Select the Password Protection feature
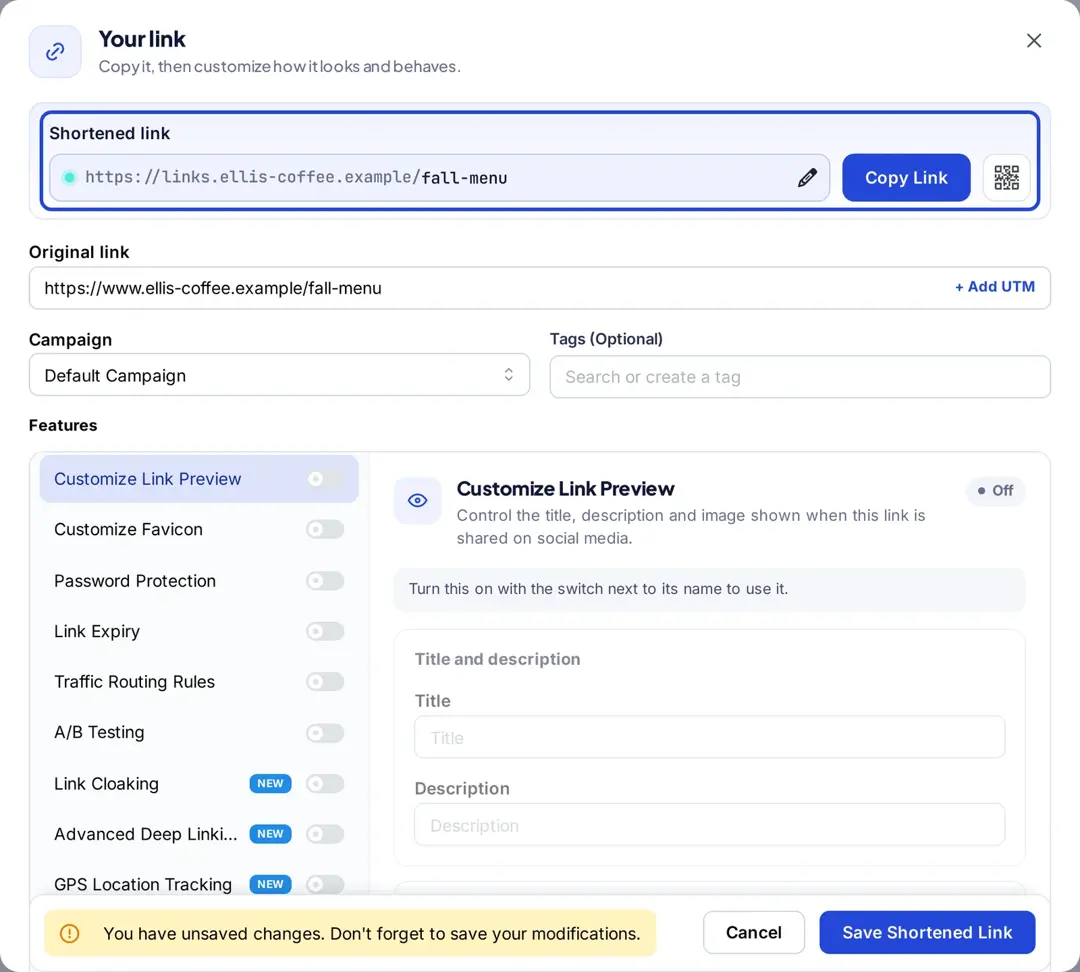 [x=199, y=581]
